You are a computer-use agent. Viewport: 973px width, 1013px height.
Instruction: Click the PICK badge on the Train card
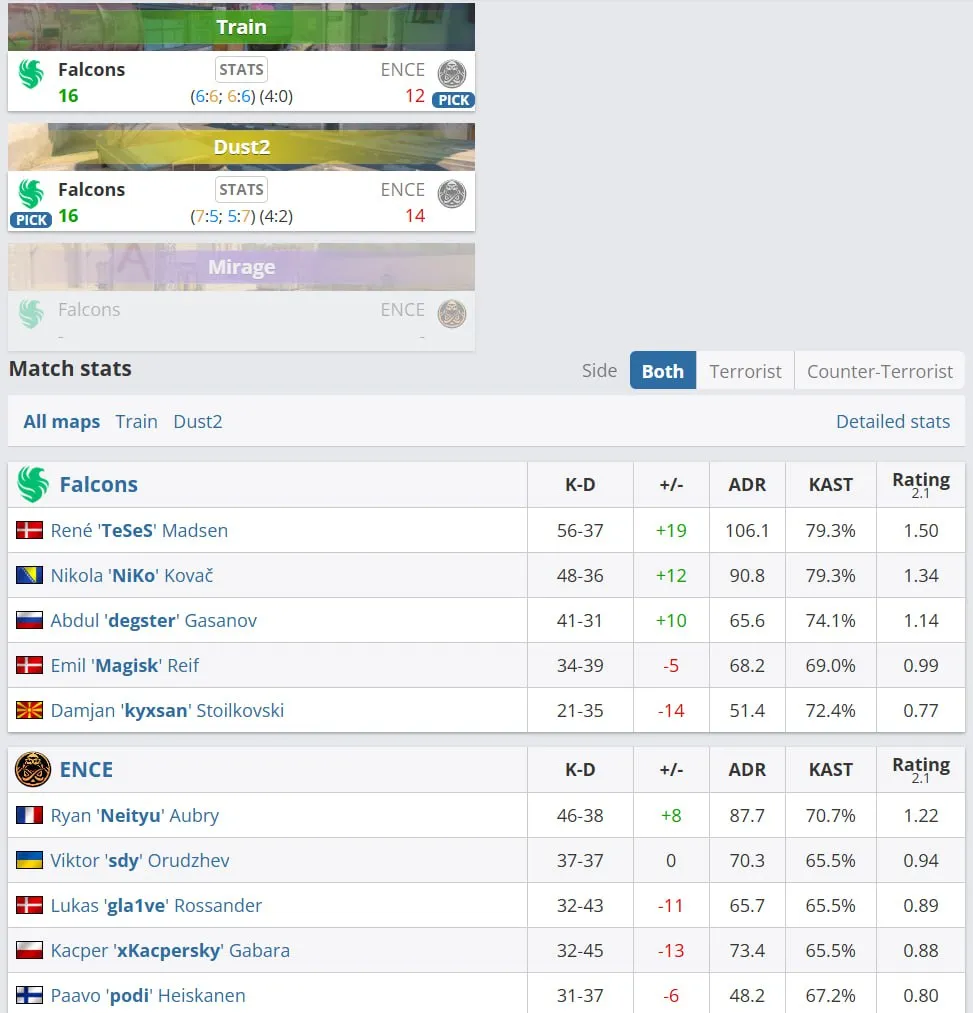coord(454,100)
